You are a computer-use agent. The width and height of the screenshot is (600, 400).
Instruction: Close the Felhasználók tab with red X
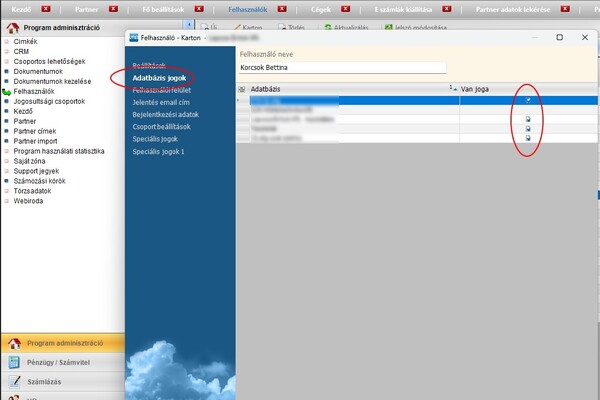click(x=282, y=9)
